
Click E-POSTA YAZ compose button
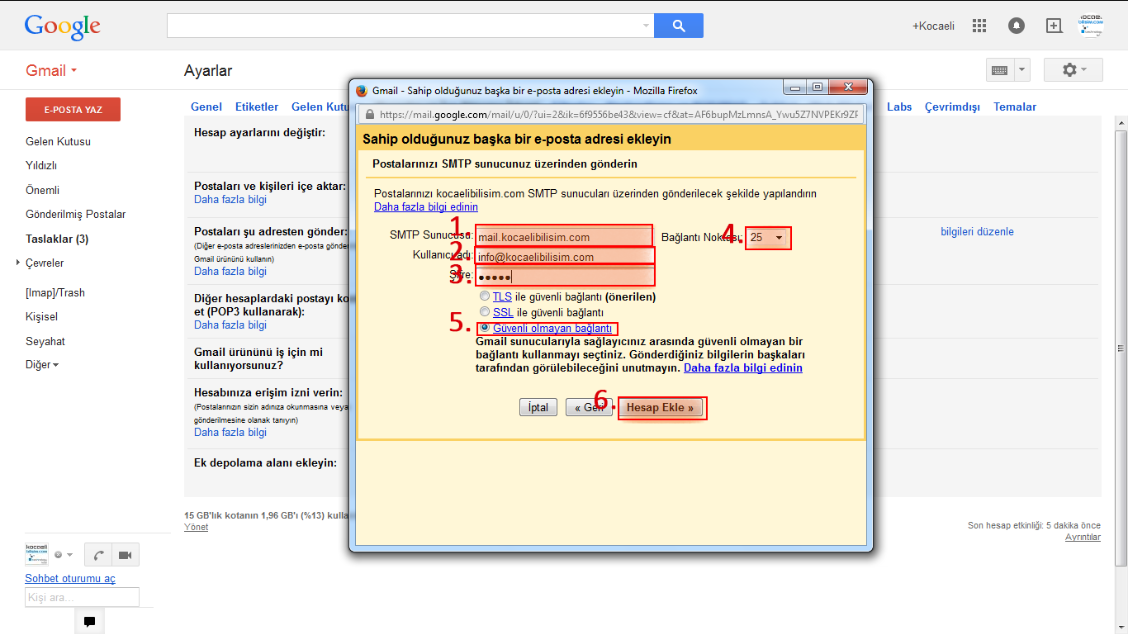73,109
